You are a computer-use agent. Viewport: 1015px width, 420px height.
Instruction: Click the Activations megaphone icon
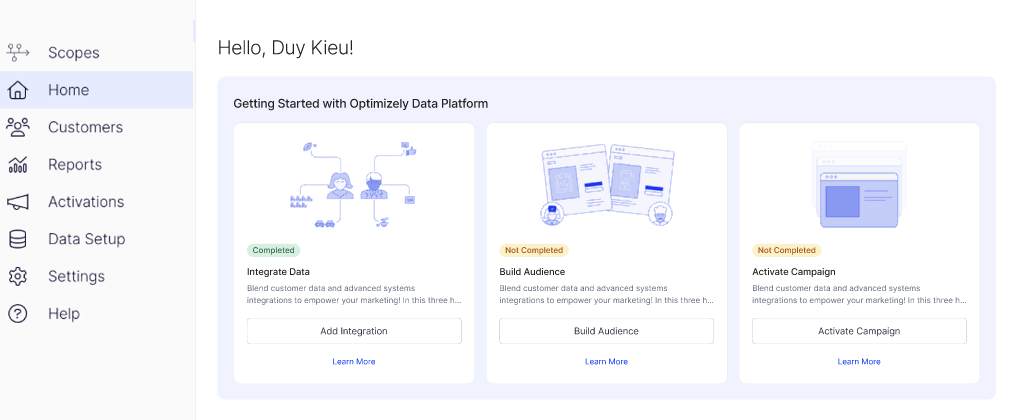pyautogui.click(x=18, y=202)
